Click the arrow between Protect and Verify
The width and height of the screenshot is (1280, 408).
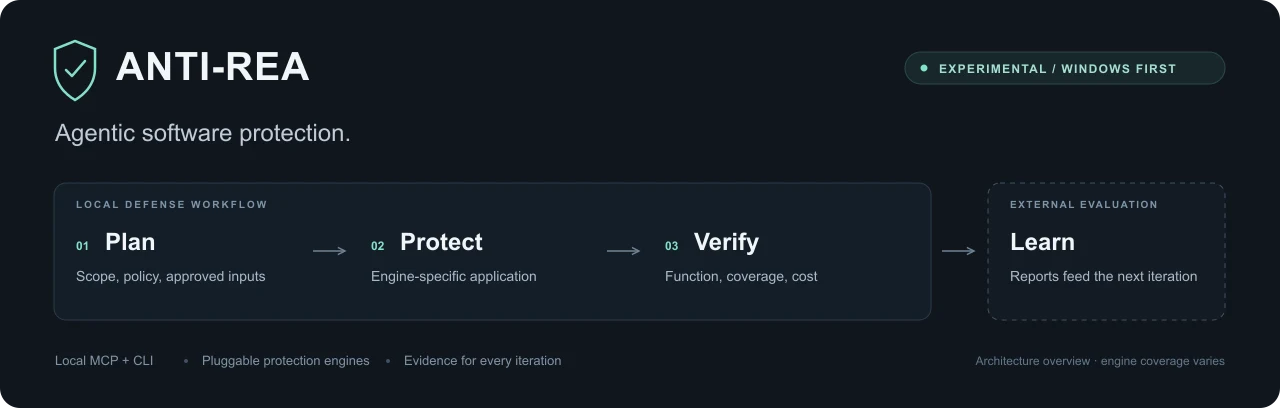tap(624, 251)
